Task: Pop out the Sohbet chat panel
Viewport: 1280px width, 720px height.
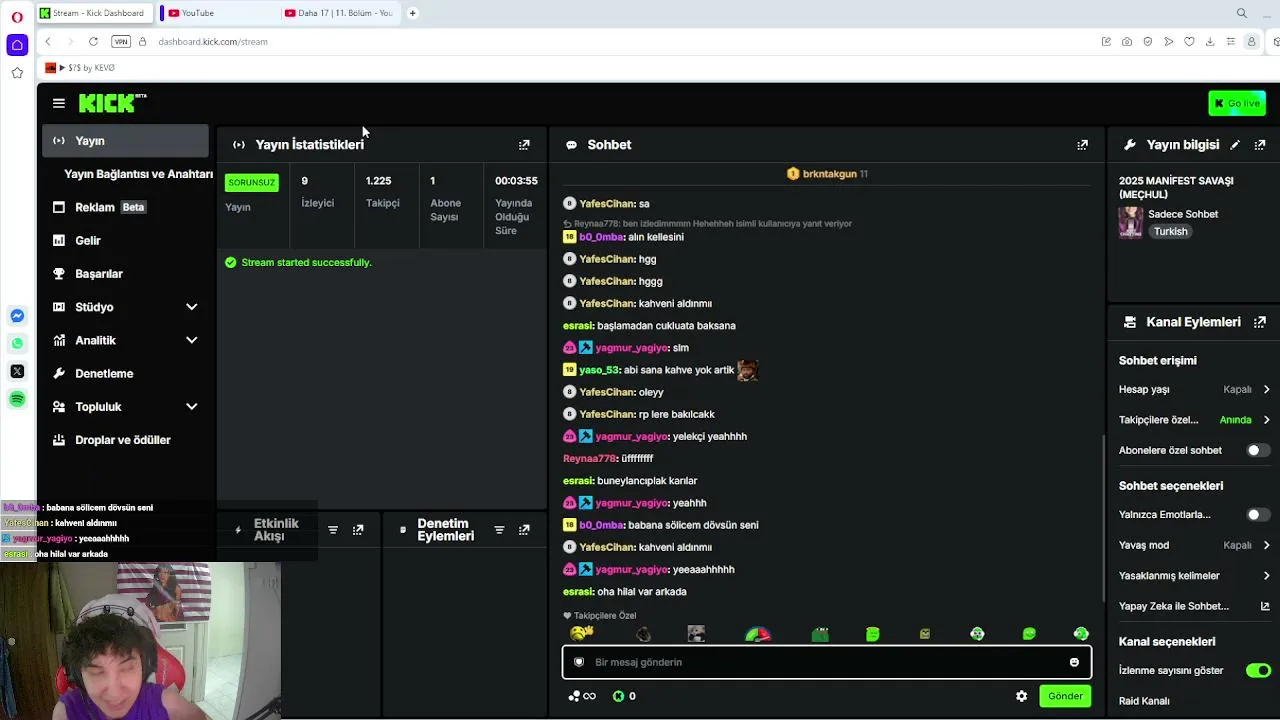Action: pyautogui.click(x=1082, y=145)
